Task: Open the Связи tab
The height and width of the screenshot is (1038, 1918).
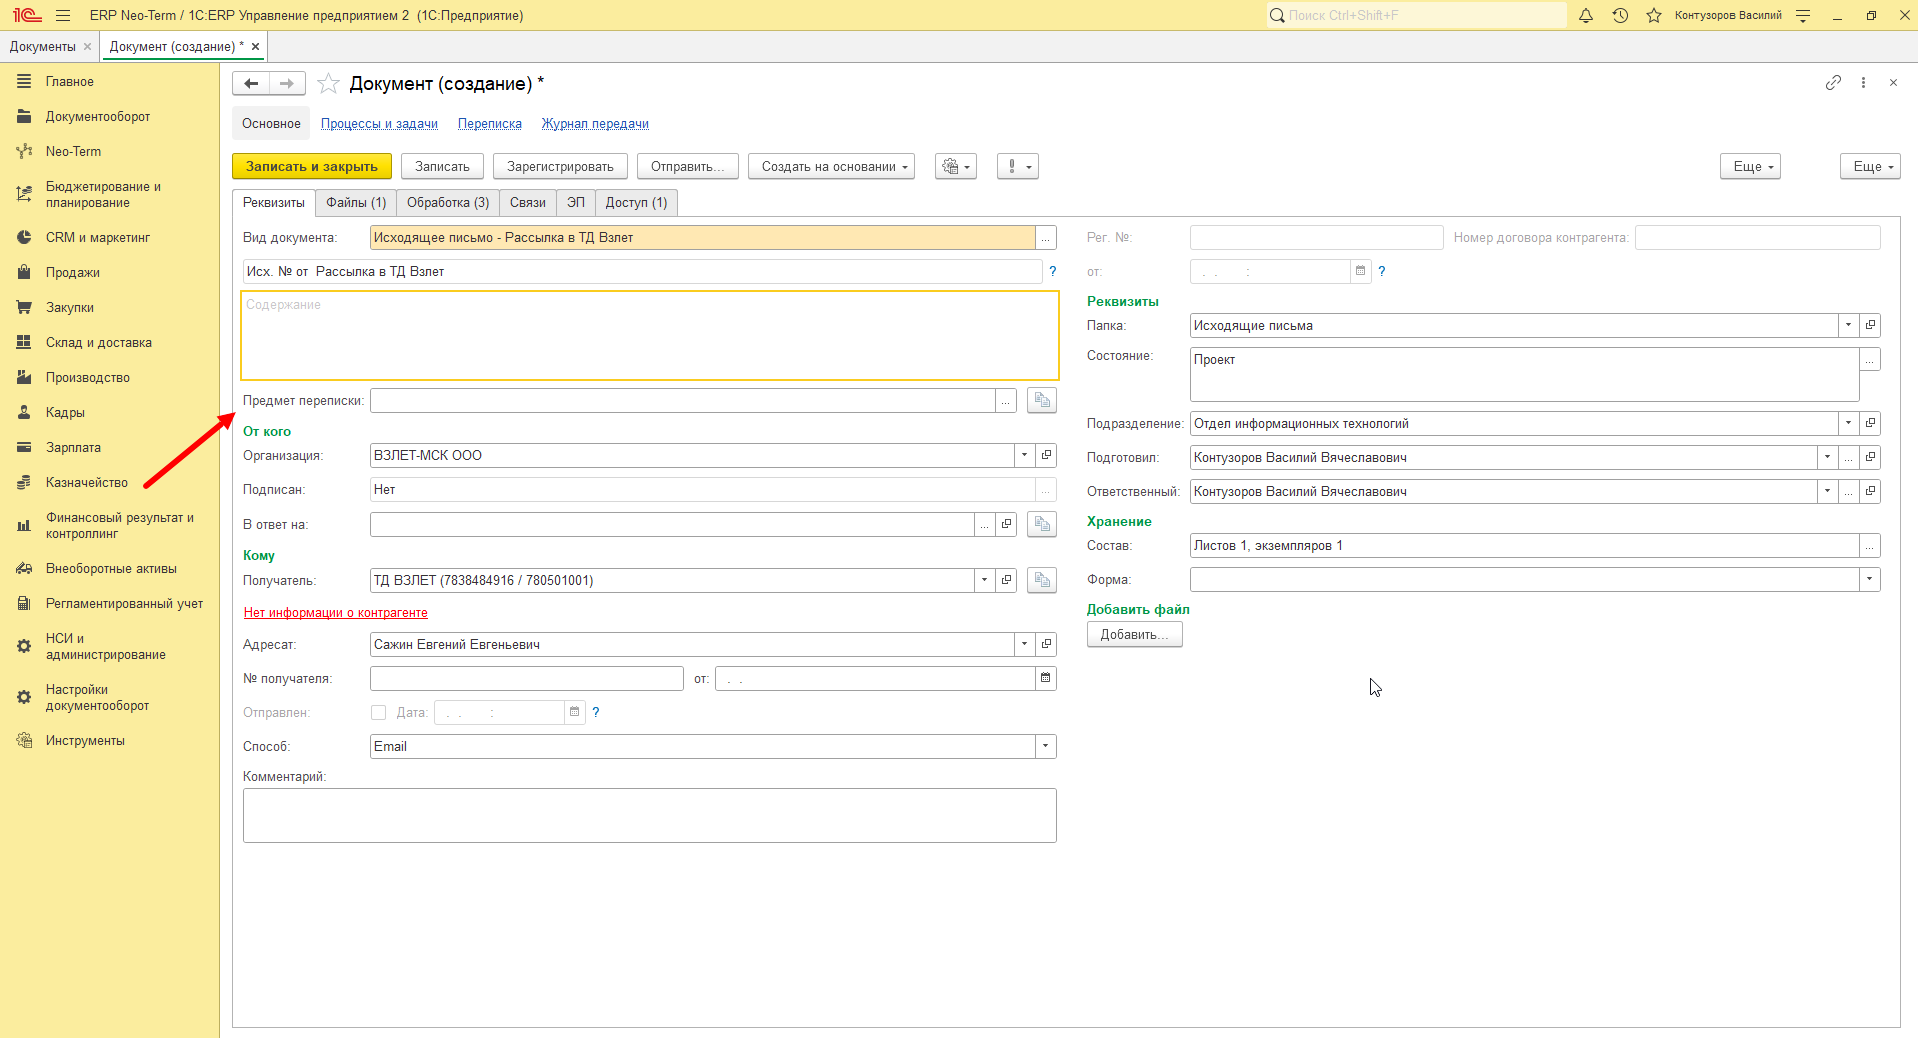Action: click(528, 203)
